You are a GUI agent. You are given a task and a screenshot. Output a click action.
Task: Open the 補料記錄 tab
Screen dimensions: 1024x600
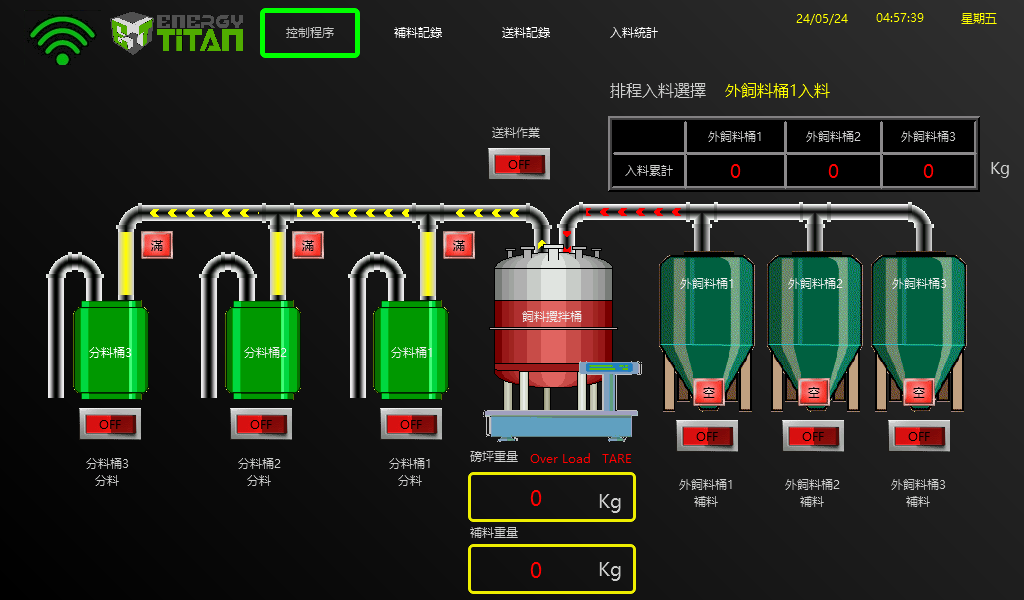[418, 33]
